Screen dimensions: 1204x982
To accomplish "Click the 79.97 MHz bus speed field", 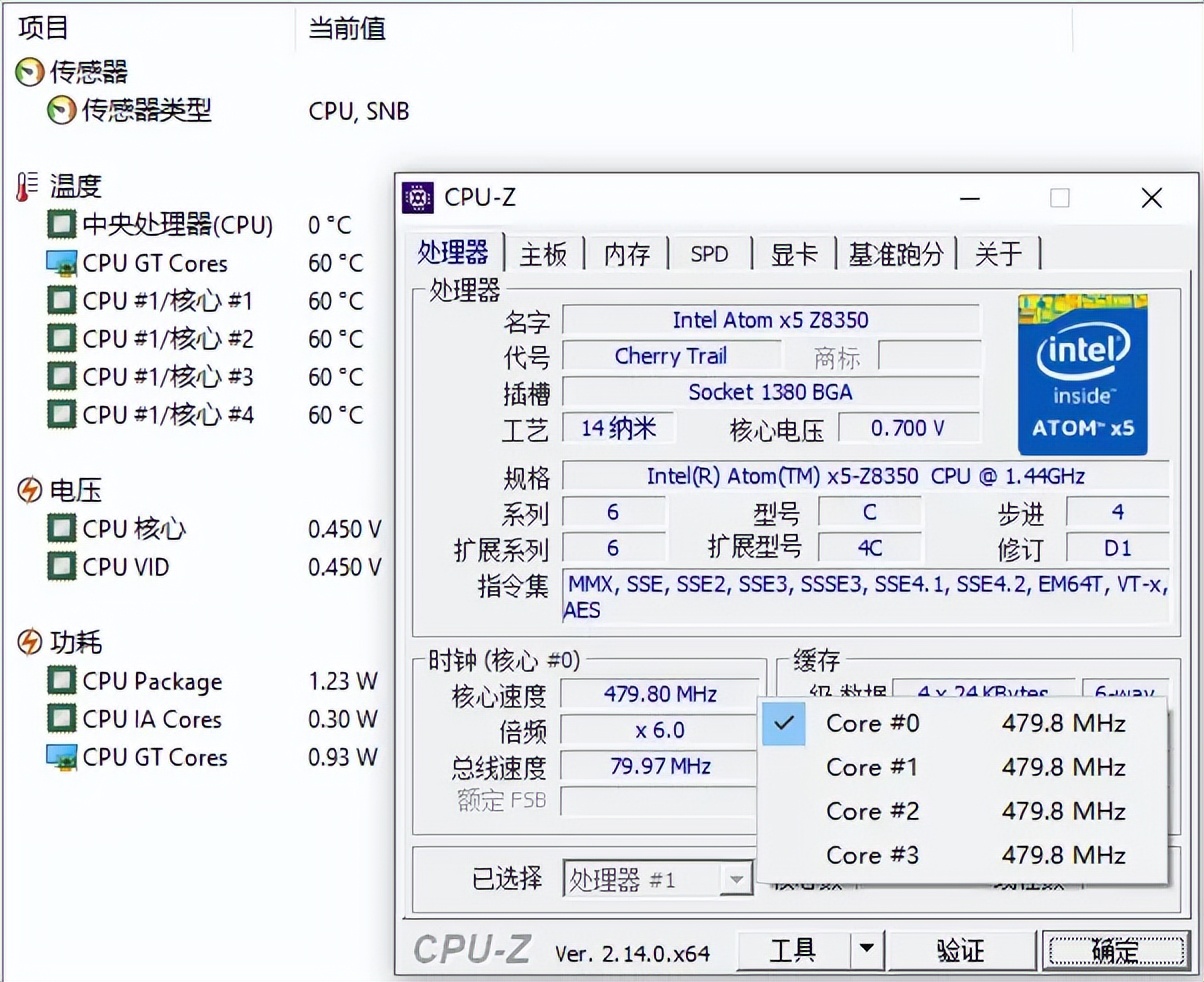I will 659,767.
